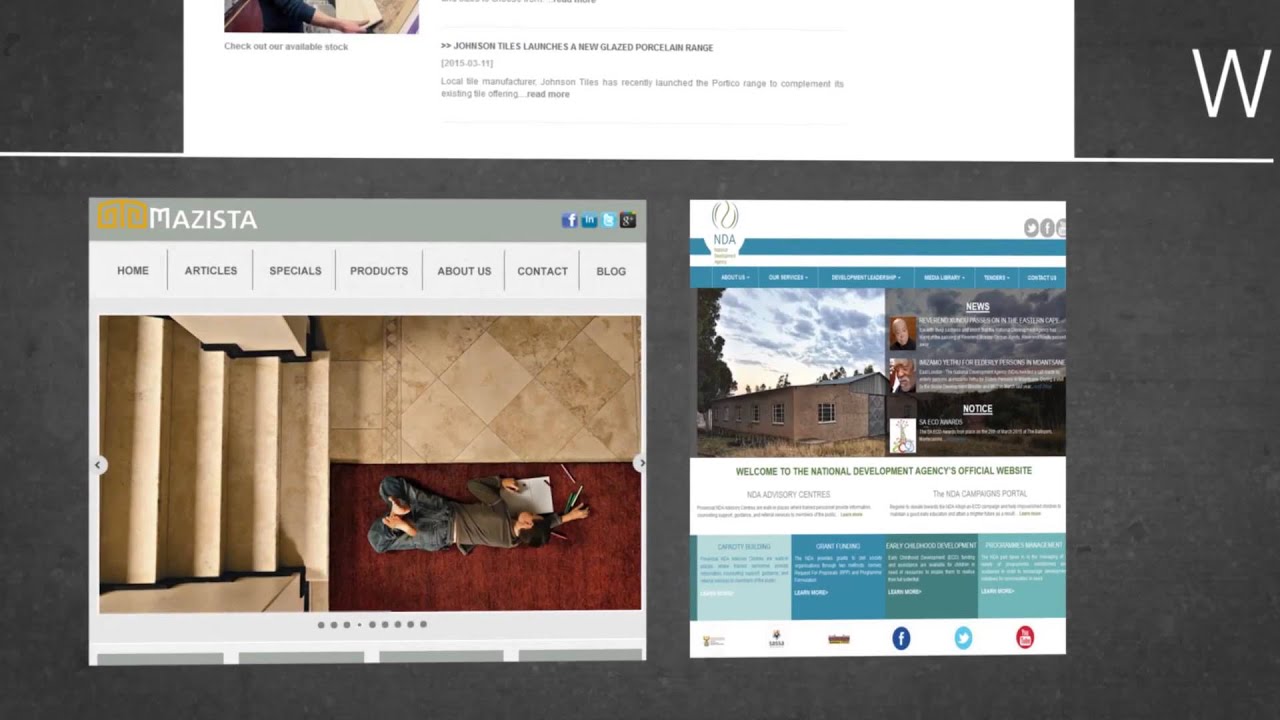Open Imizamo Yethu elderly persons headline
This screenshot has width=1280, height=720.
pos(992,363)
